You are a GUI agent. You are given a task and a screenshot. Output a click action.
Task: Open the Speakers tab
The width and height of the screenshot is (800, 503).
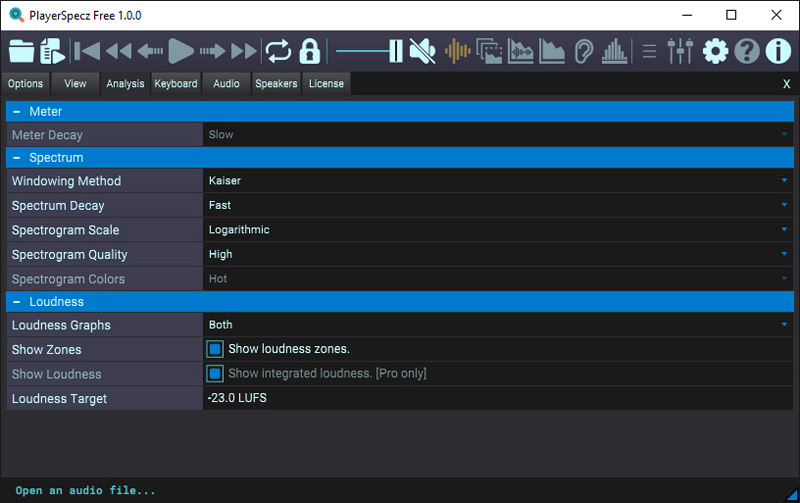(276, 84)
